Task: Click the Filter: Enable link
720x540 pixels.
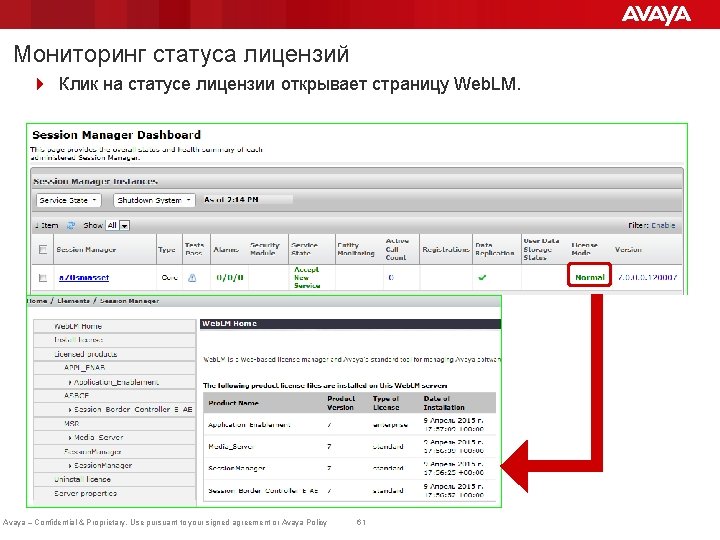Action: [663, 225]
